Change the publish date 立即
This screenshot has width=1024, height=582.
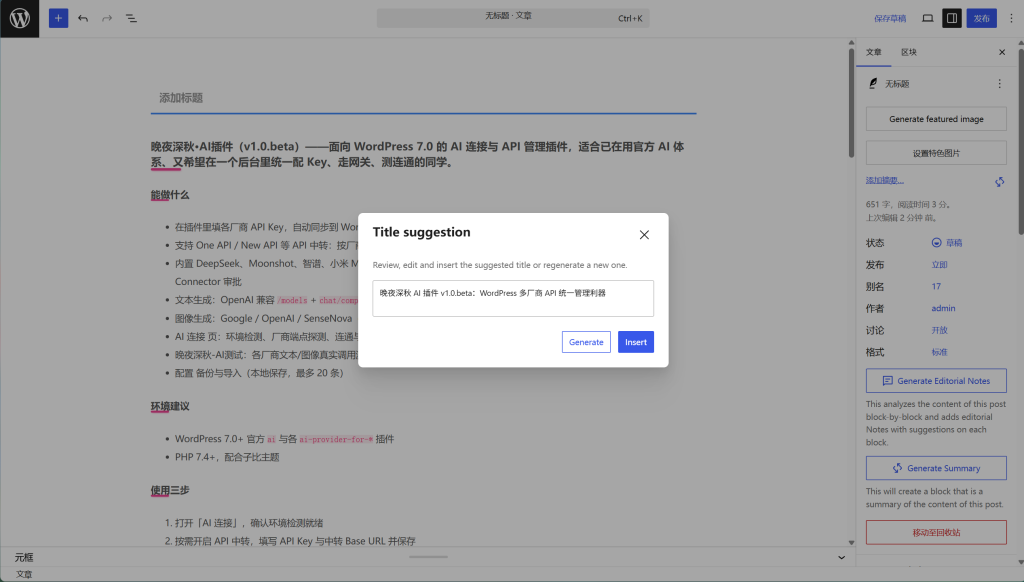pos(939,265)
